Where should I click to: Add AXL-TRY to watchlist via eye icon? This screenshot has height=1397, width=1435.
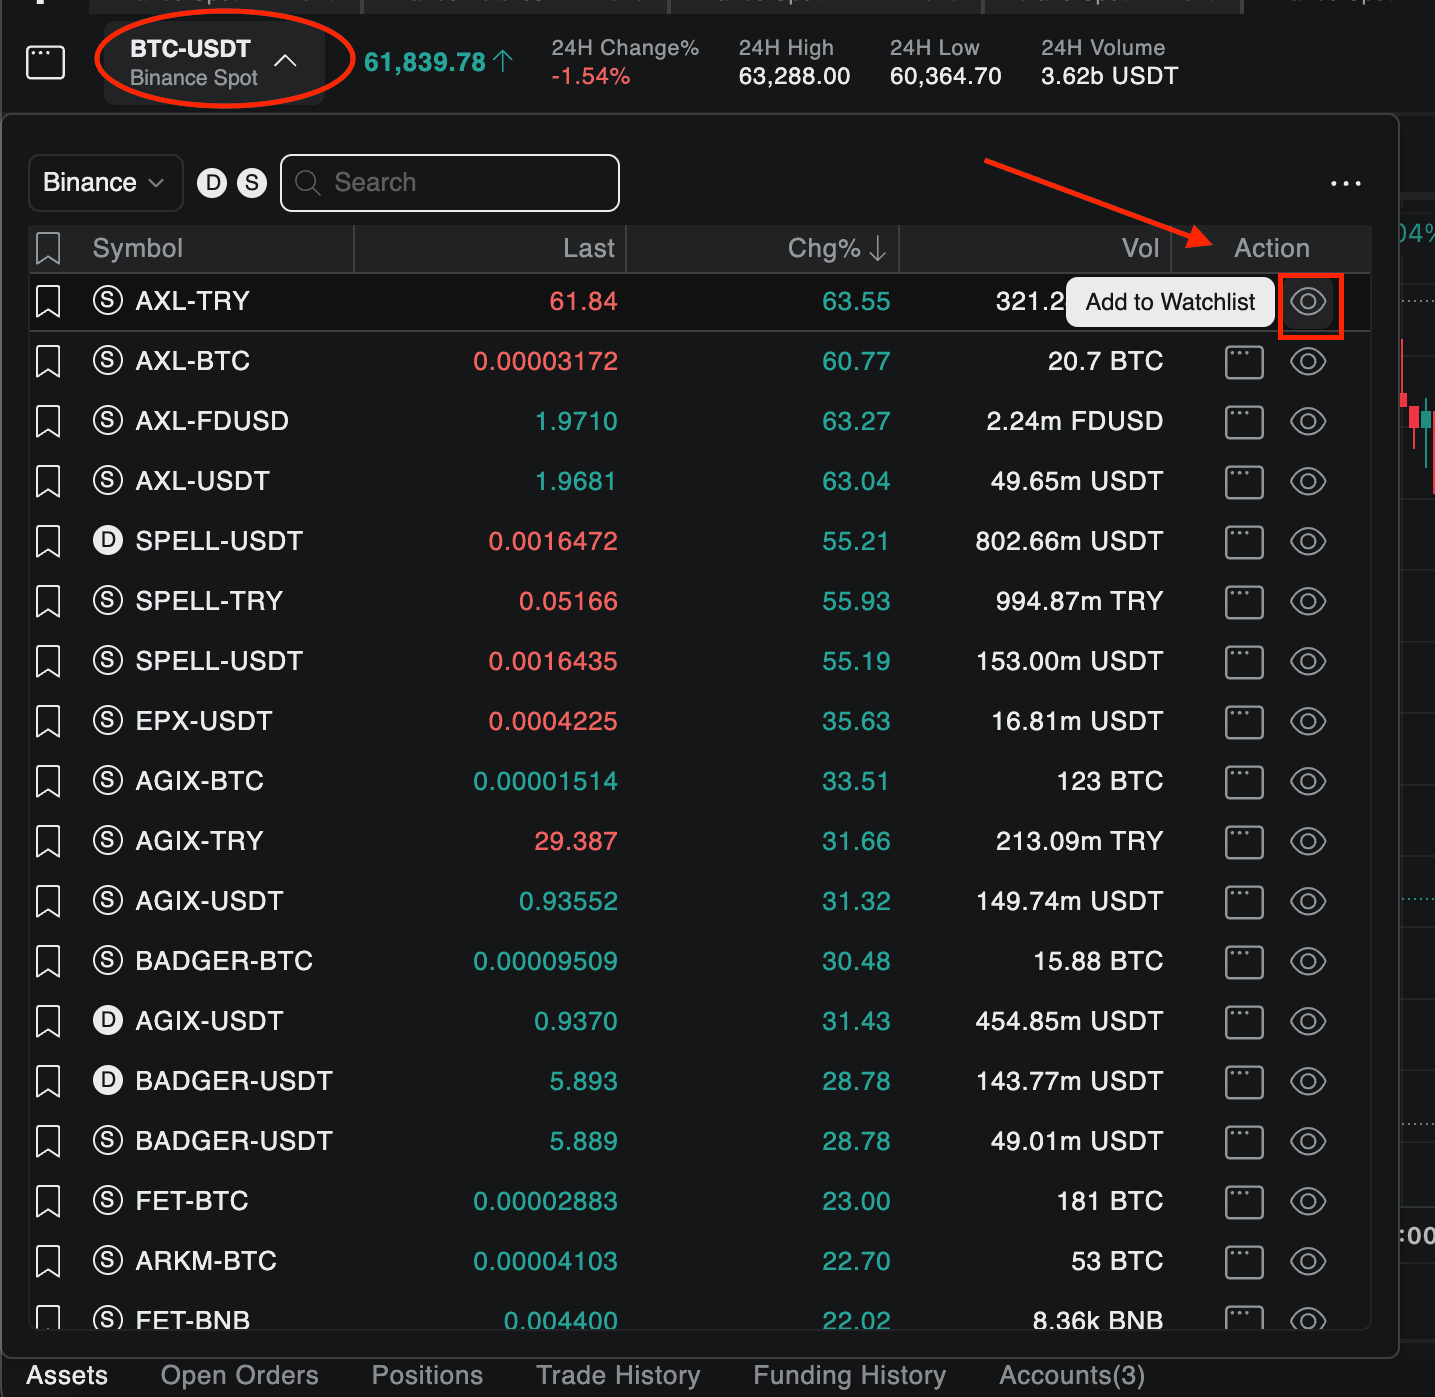click(x=1308, y=301)
